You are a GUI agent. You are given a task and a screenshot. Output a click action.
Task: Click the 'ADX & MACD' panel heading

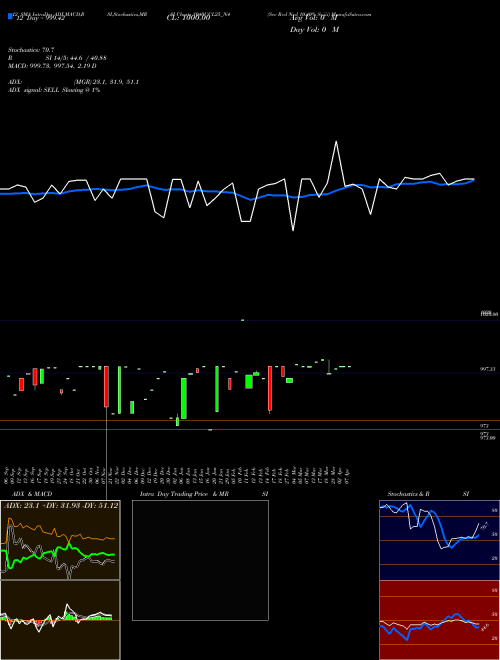click(32, 494)
